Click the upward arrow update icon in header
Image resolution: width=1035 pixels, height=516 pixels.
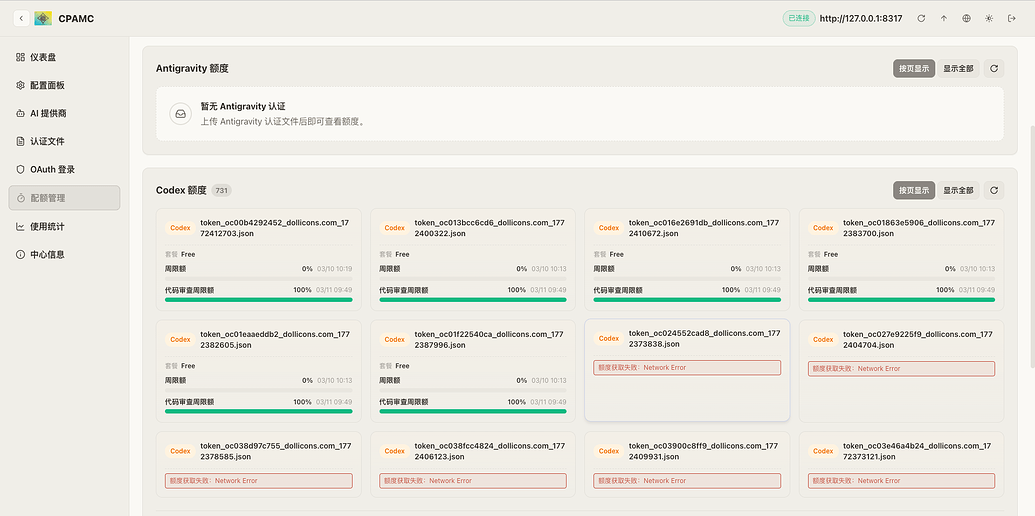coord(944,18)
